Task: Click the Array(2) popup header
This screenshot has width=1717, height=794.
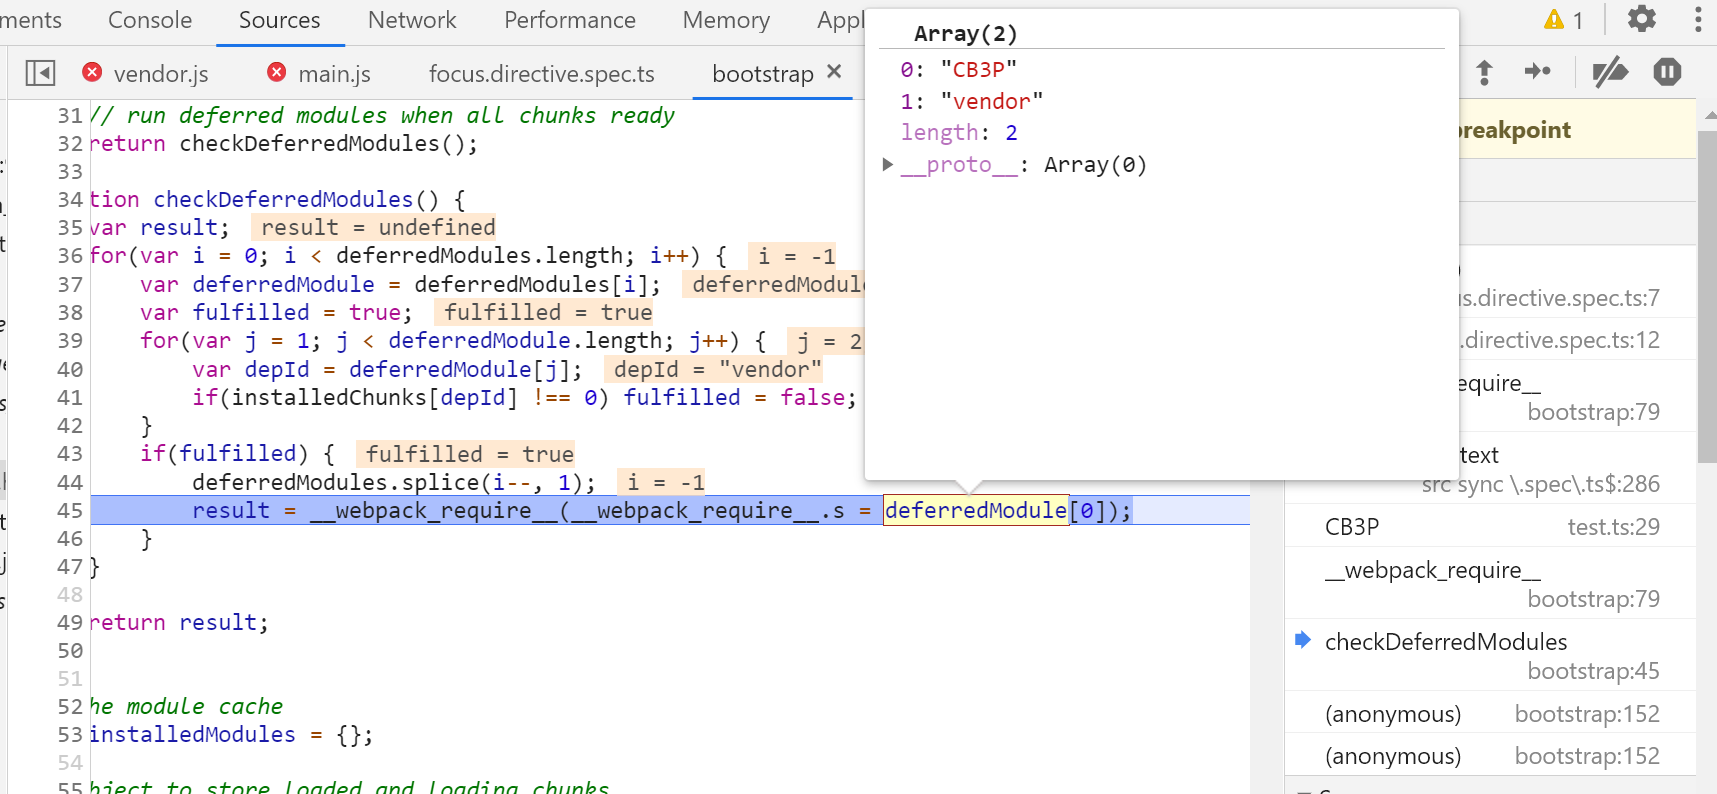Action: coord(965,33)
